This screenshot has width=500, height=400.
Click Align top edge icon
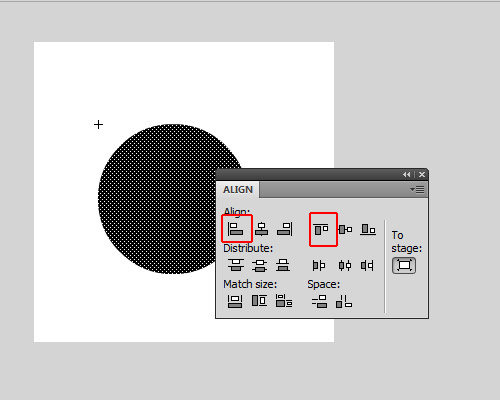321,229
